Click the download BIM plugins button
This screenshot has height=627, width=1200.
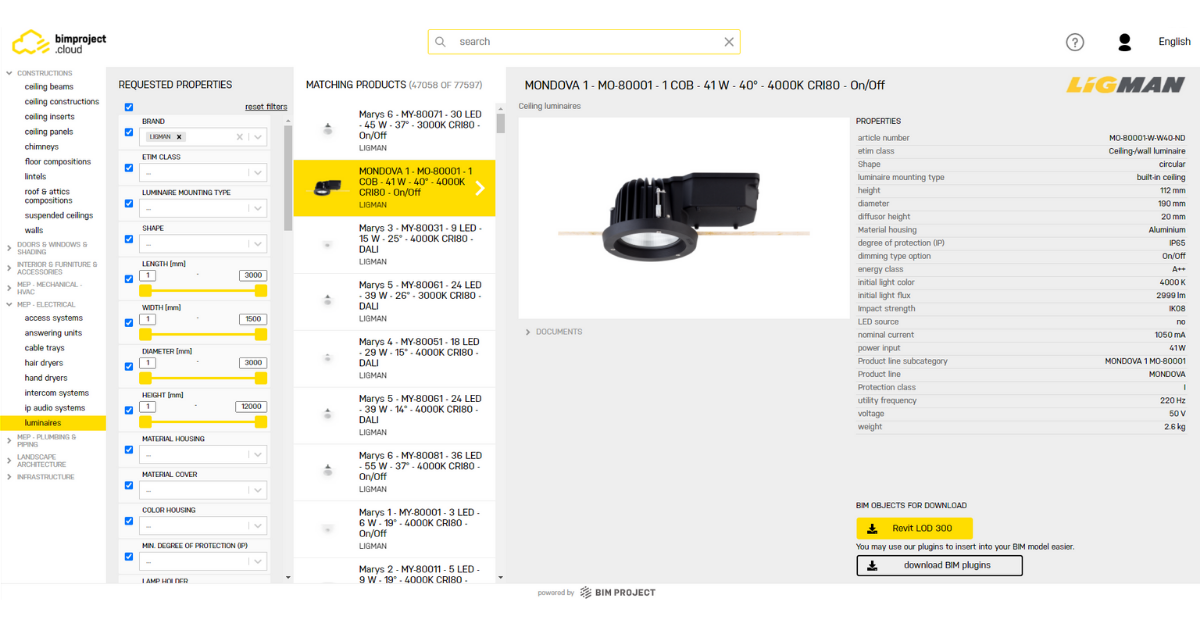[939, 565]
